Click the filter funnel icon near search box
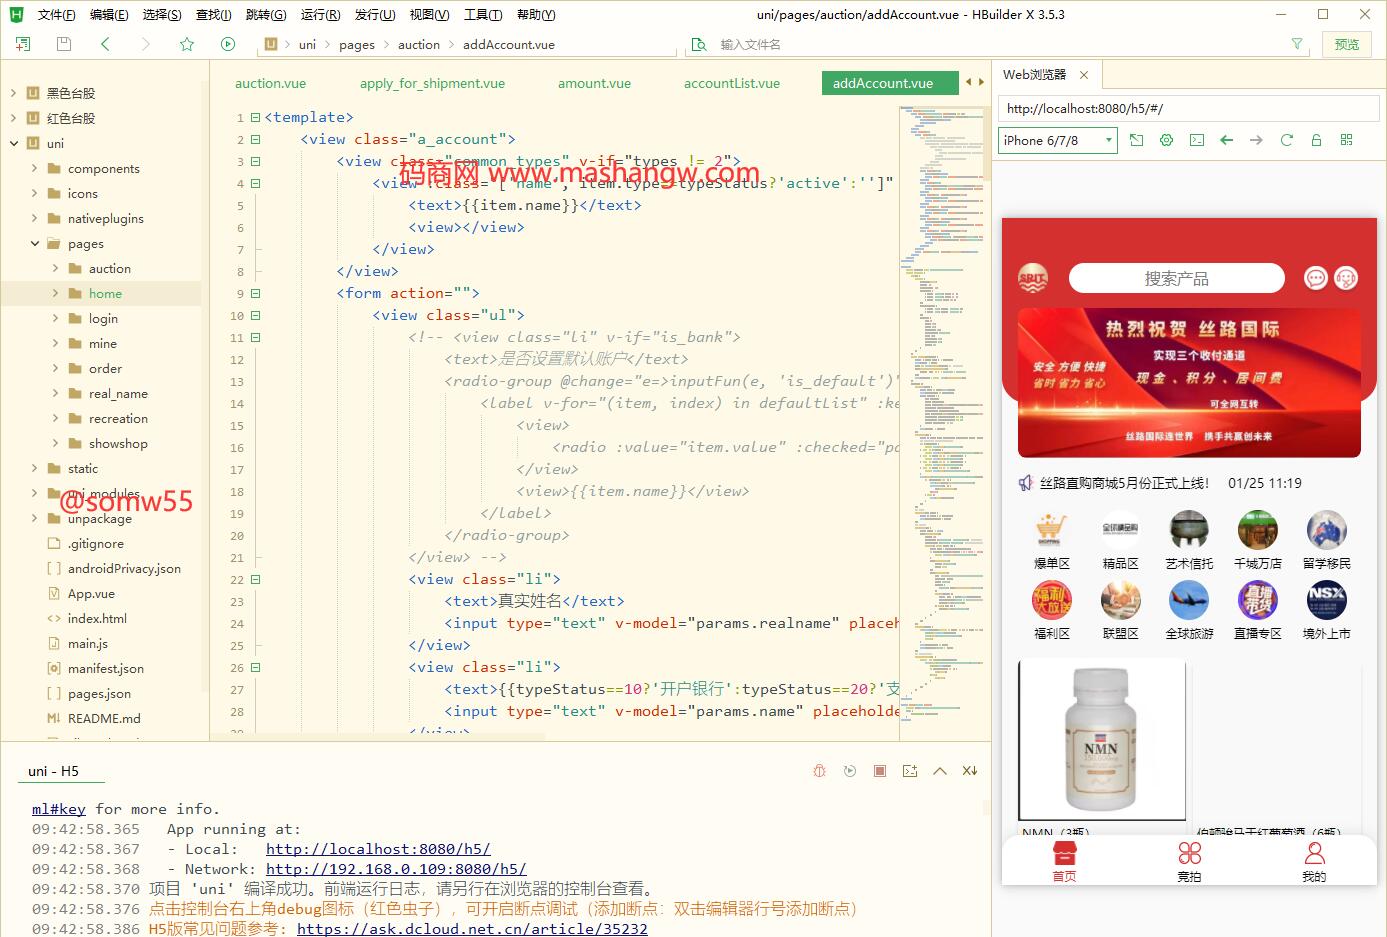1387x937 pixels. [1297, 44]
